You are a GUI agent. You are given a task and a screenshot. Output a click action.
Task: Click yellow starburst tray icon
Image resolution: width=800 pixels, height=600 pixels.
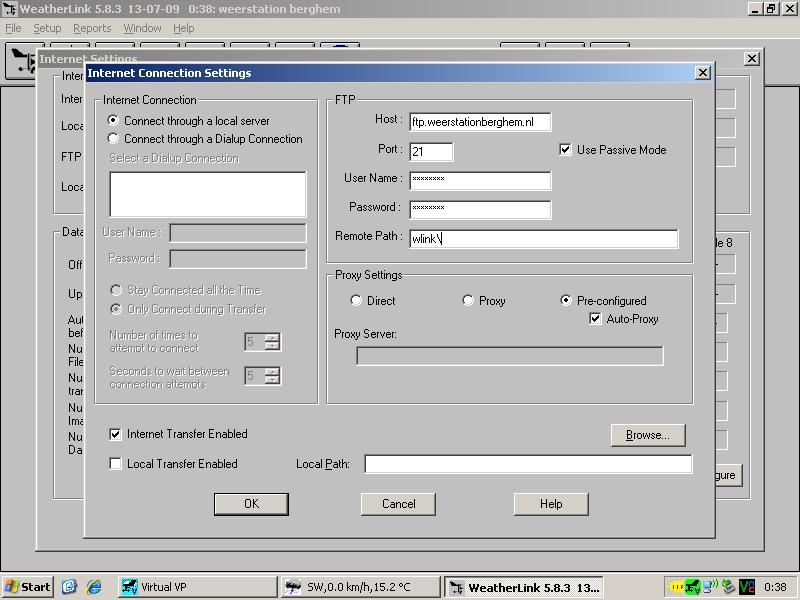[676, 587]
